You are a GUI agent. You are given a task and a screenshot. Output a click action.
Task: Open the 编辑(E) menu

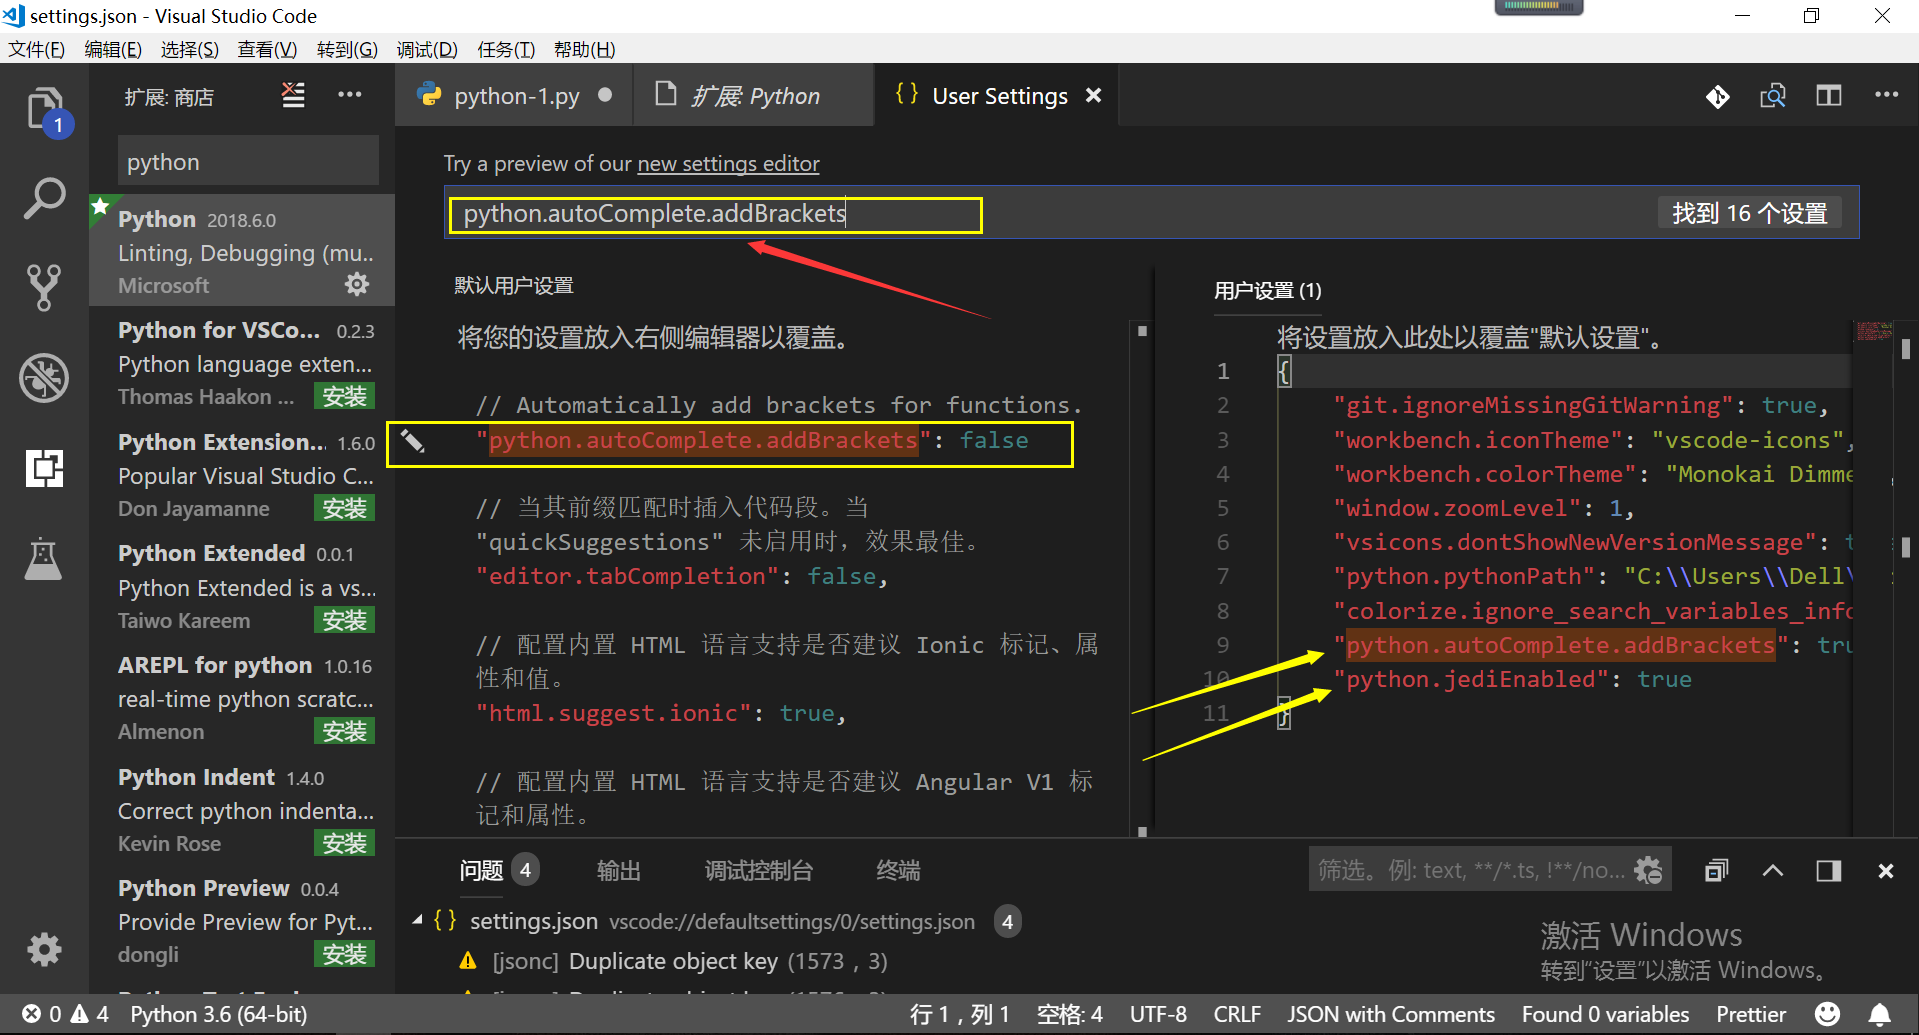(x=113, y=49)
